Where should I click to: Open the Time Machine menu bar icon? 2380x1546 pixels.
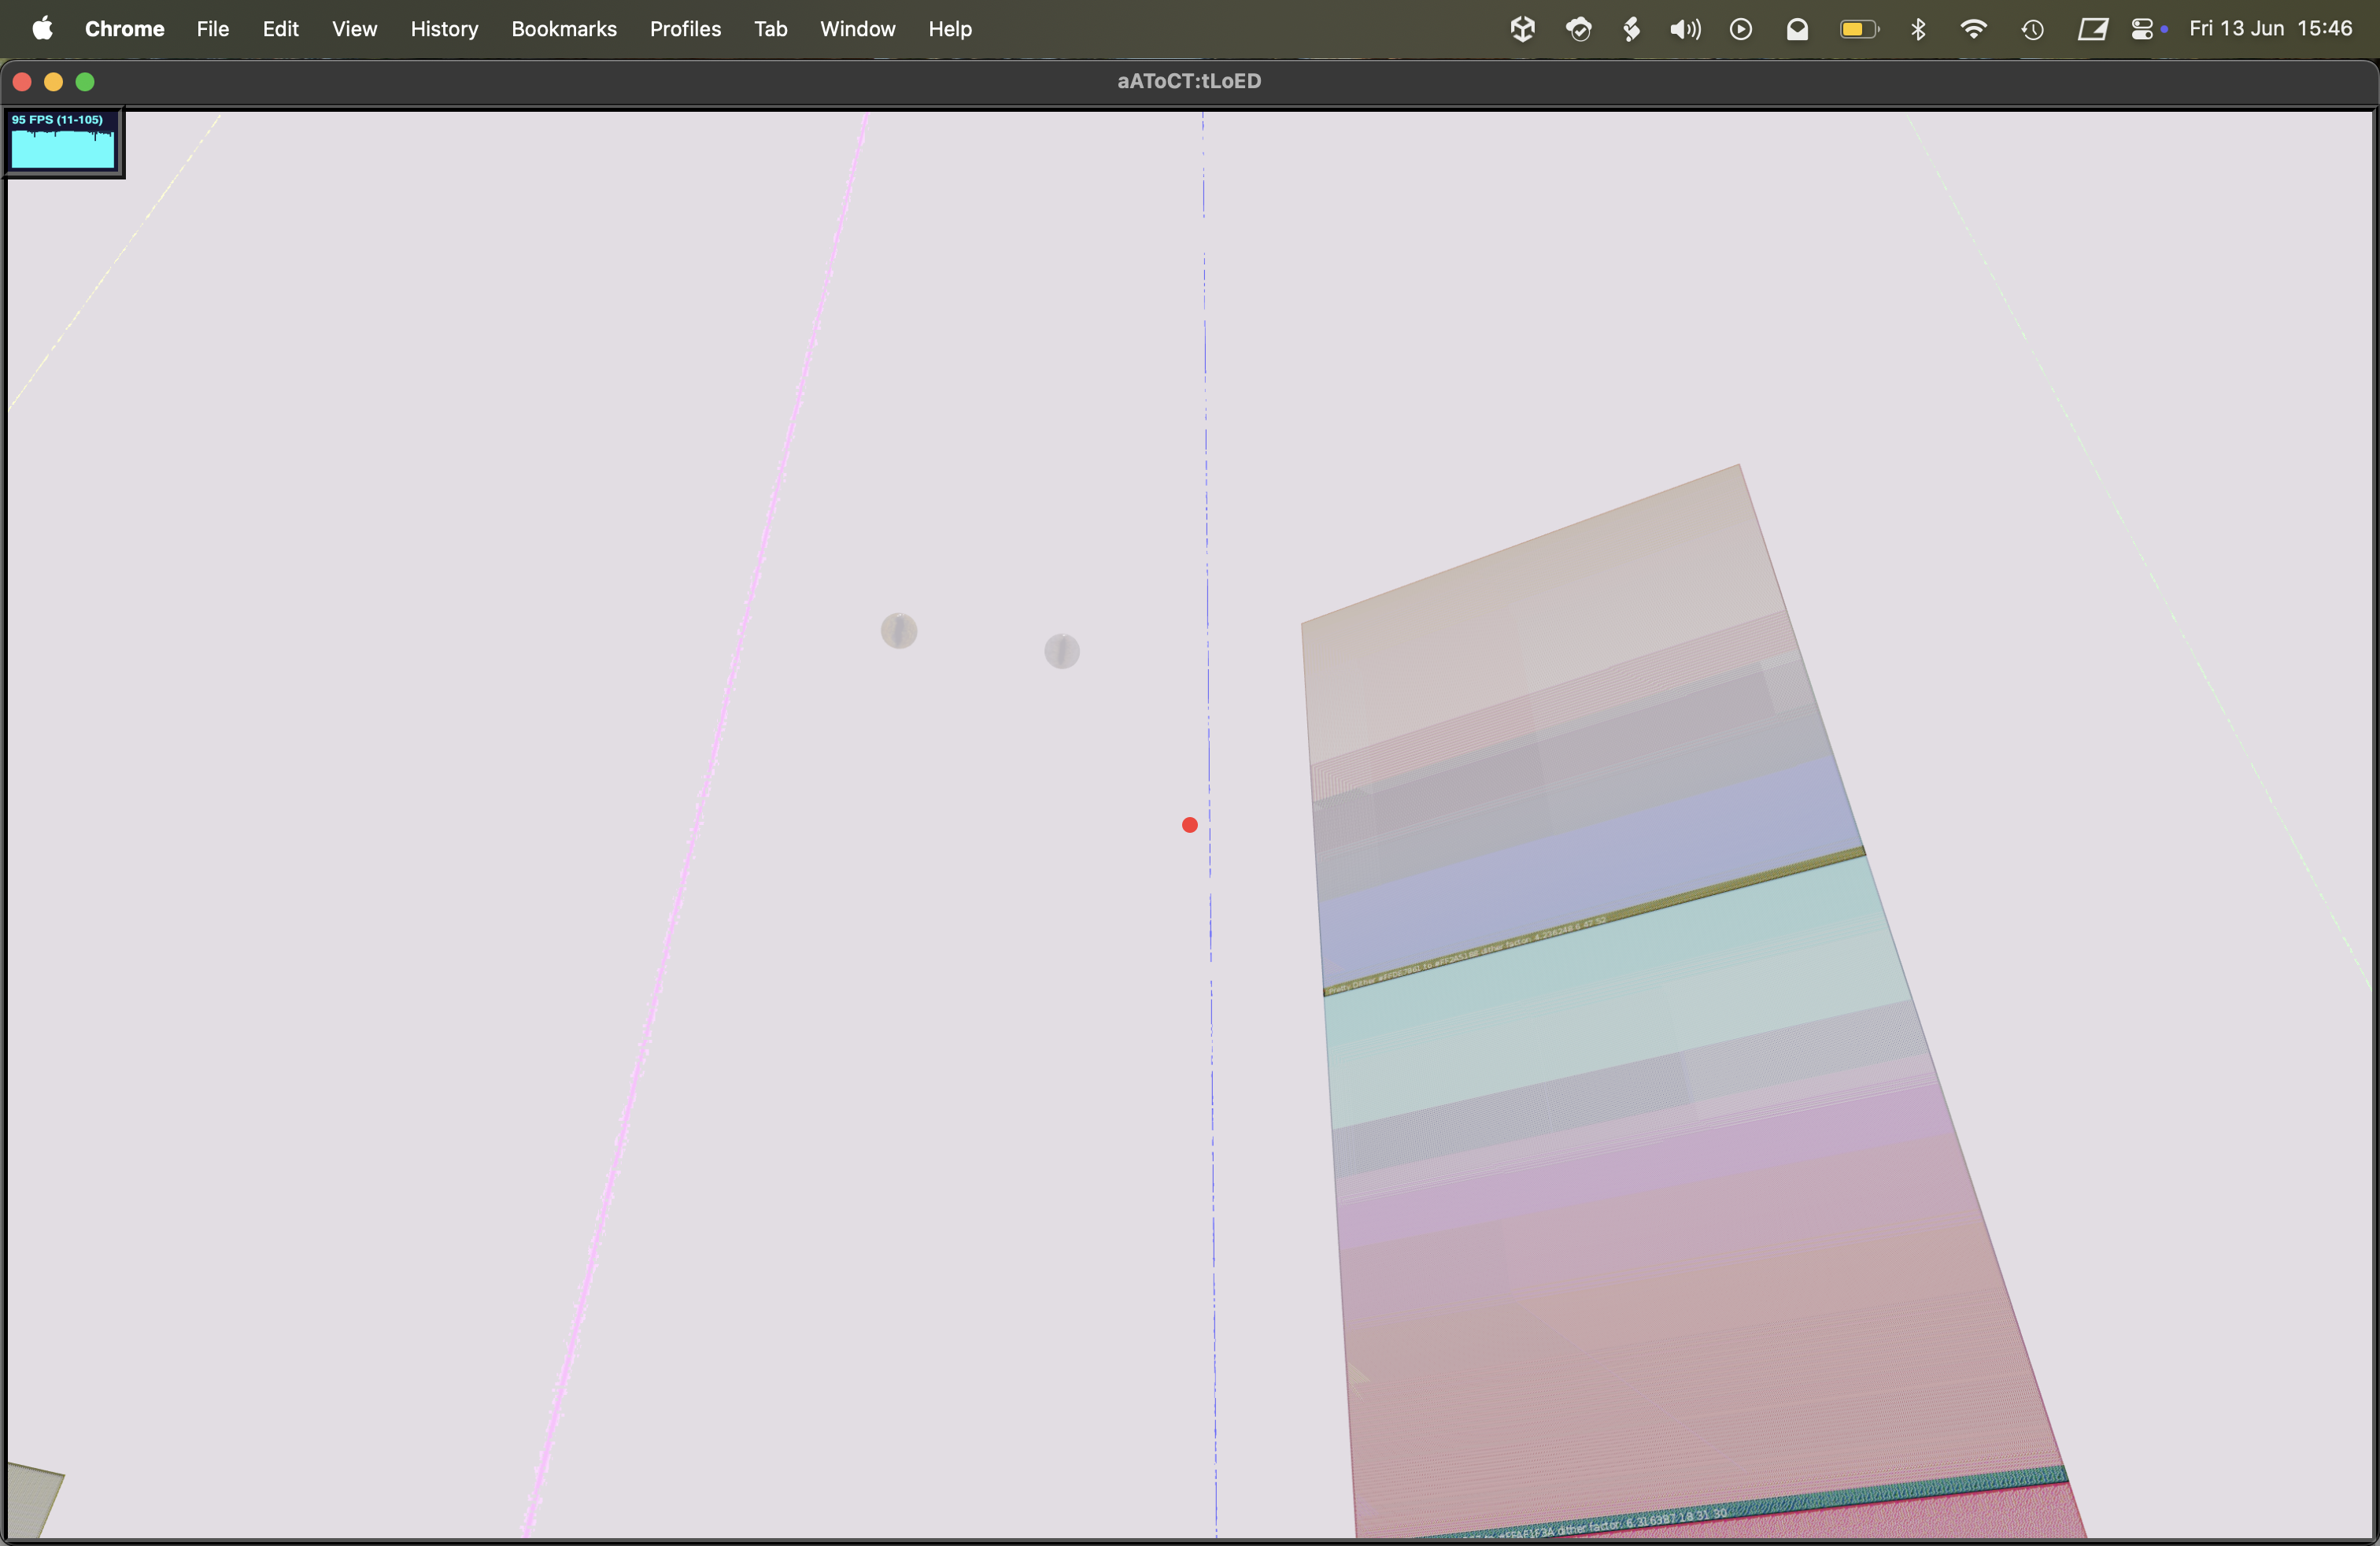click(x=2033, y=28)
